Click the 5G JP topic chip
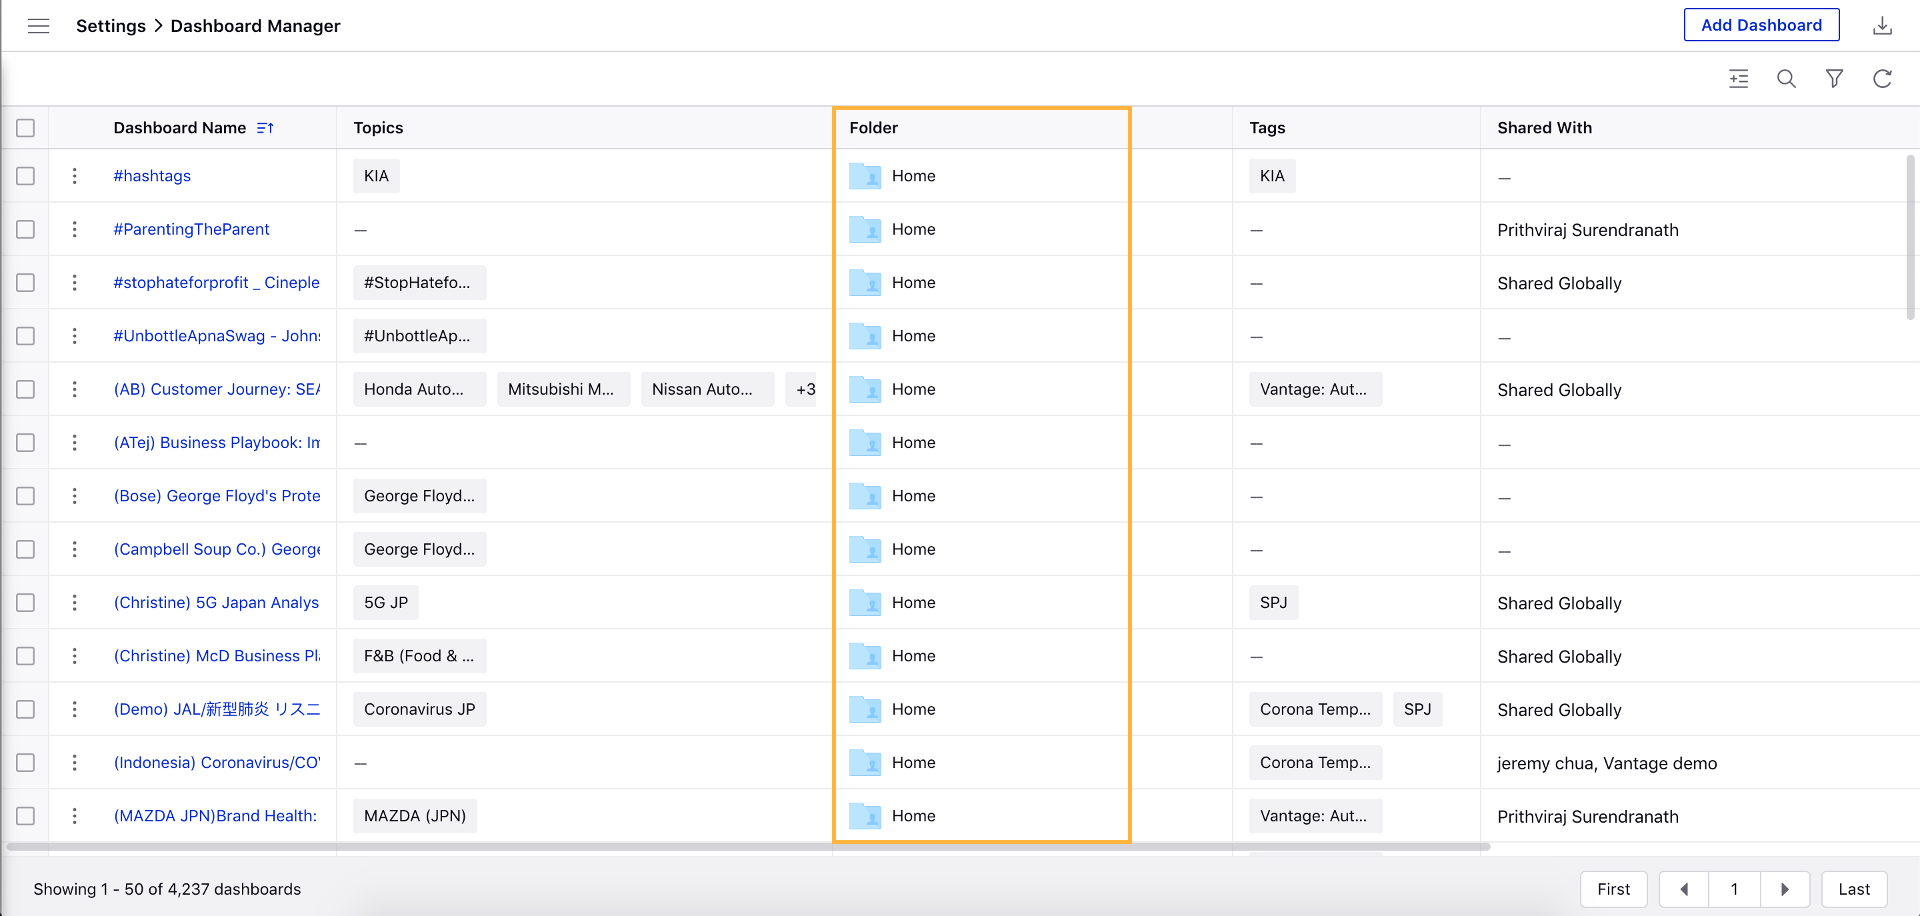1920x916 pixels. 386,603
